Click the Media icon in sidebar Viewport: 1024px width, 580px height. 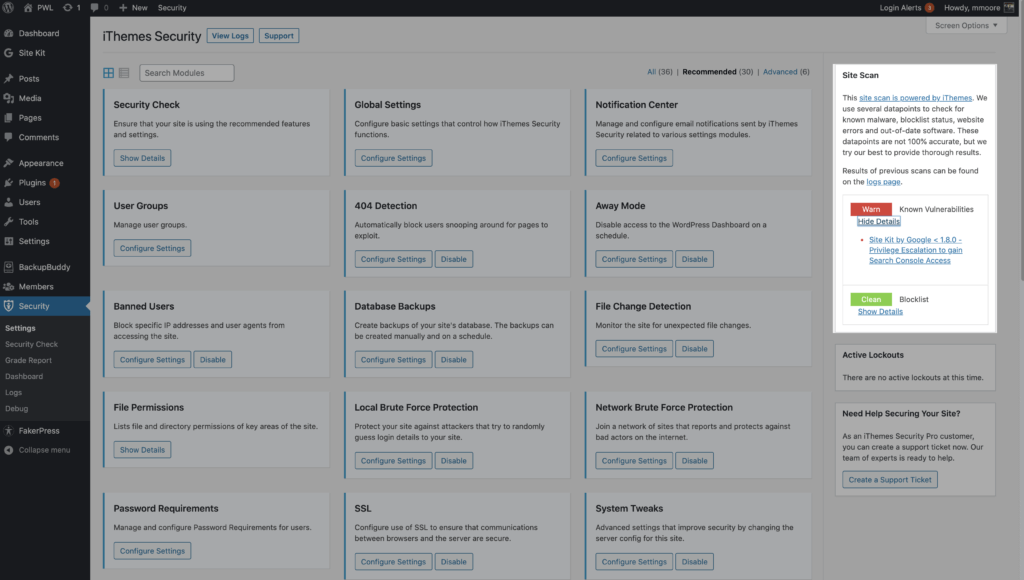click(8, 98)
